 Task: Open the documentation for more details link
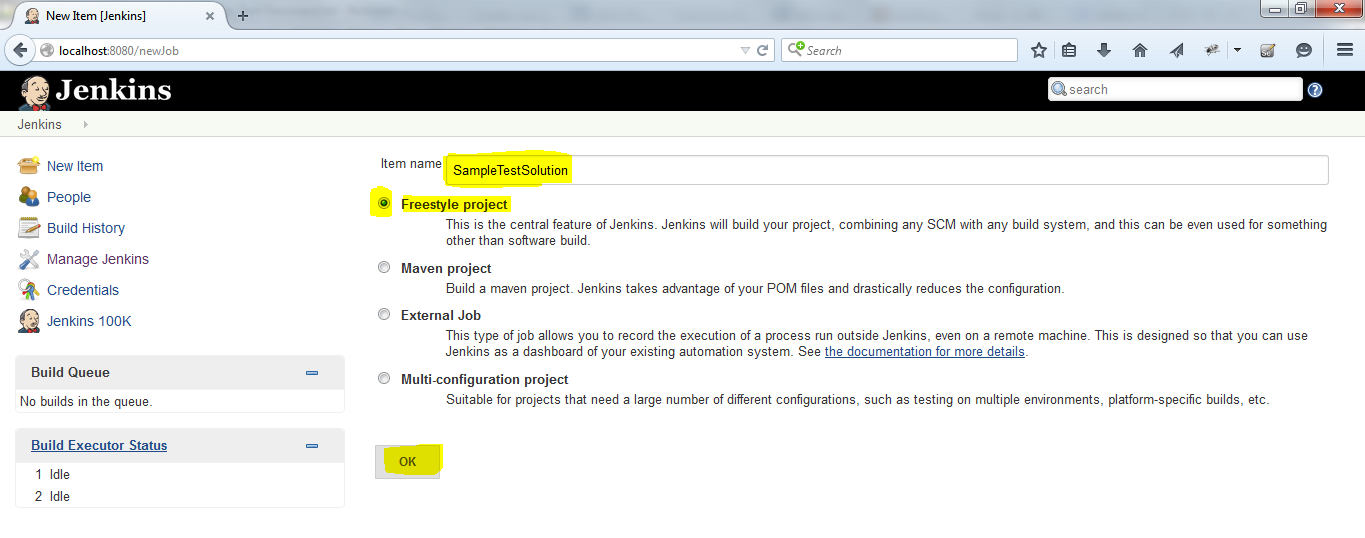click(x=925, y=352)
